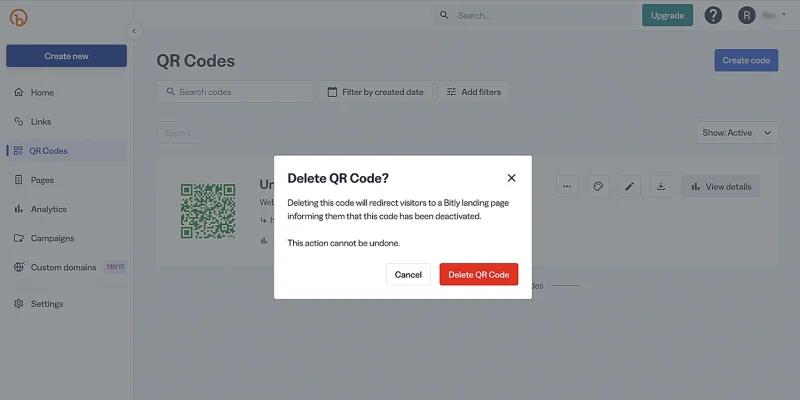Viewport: 800px width, 400px height.
Task: Focus the top Search field
Action: (533, 15)
